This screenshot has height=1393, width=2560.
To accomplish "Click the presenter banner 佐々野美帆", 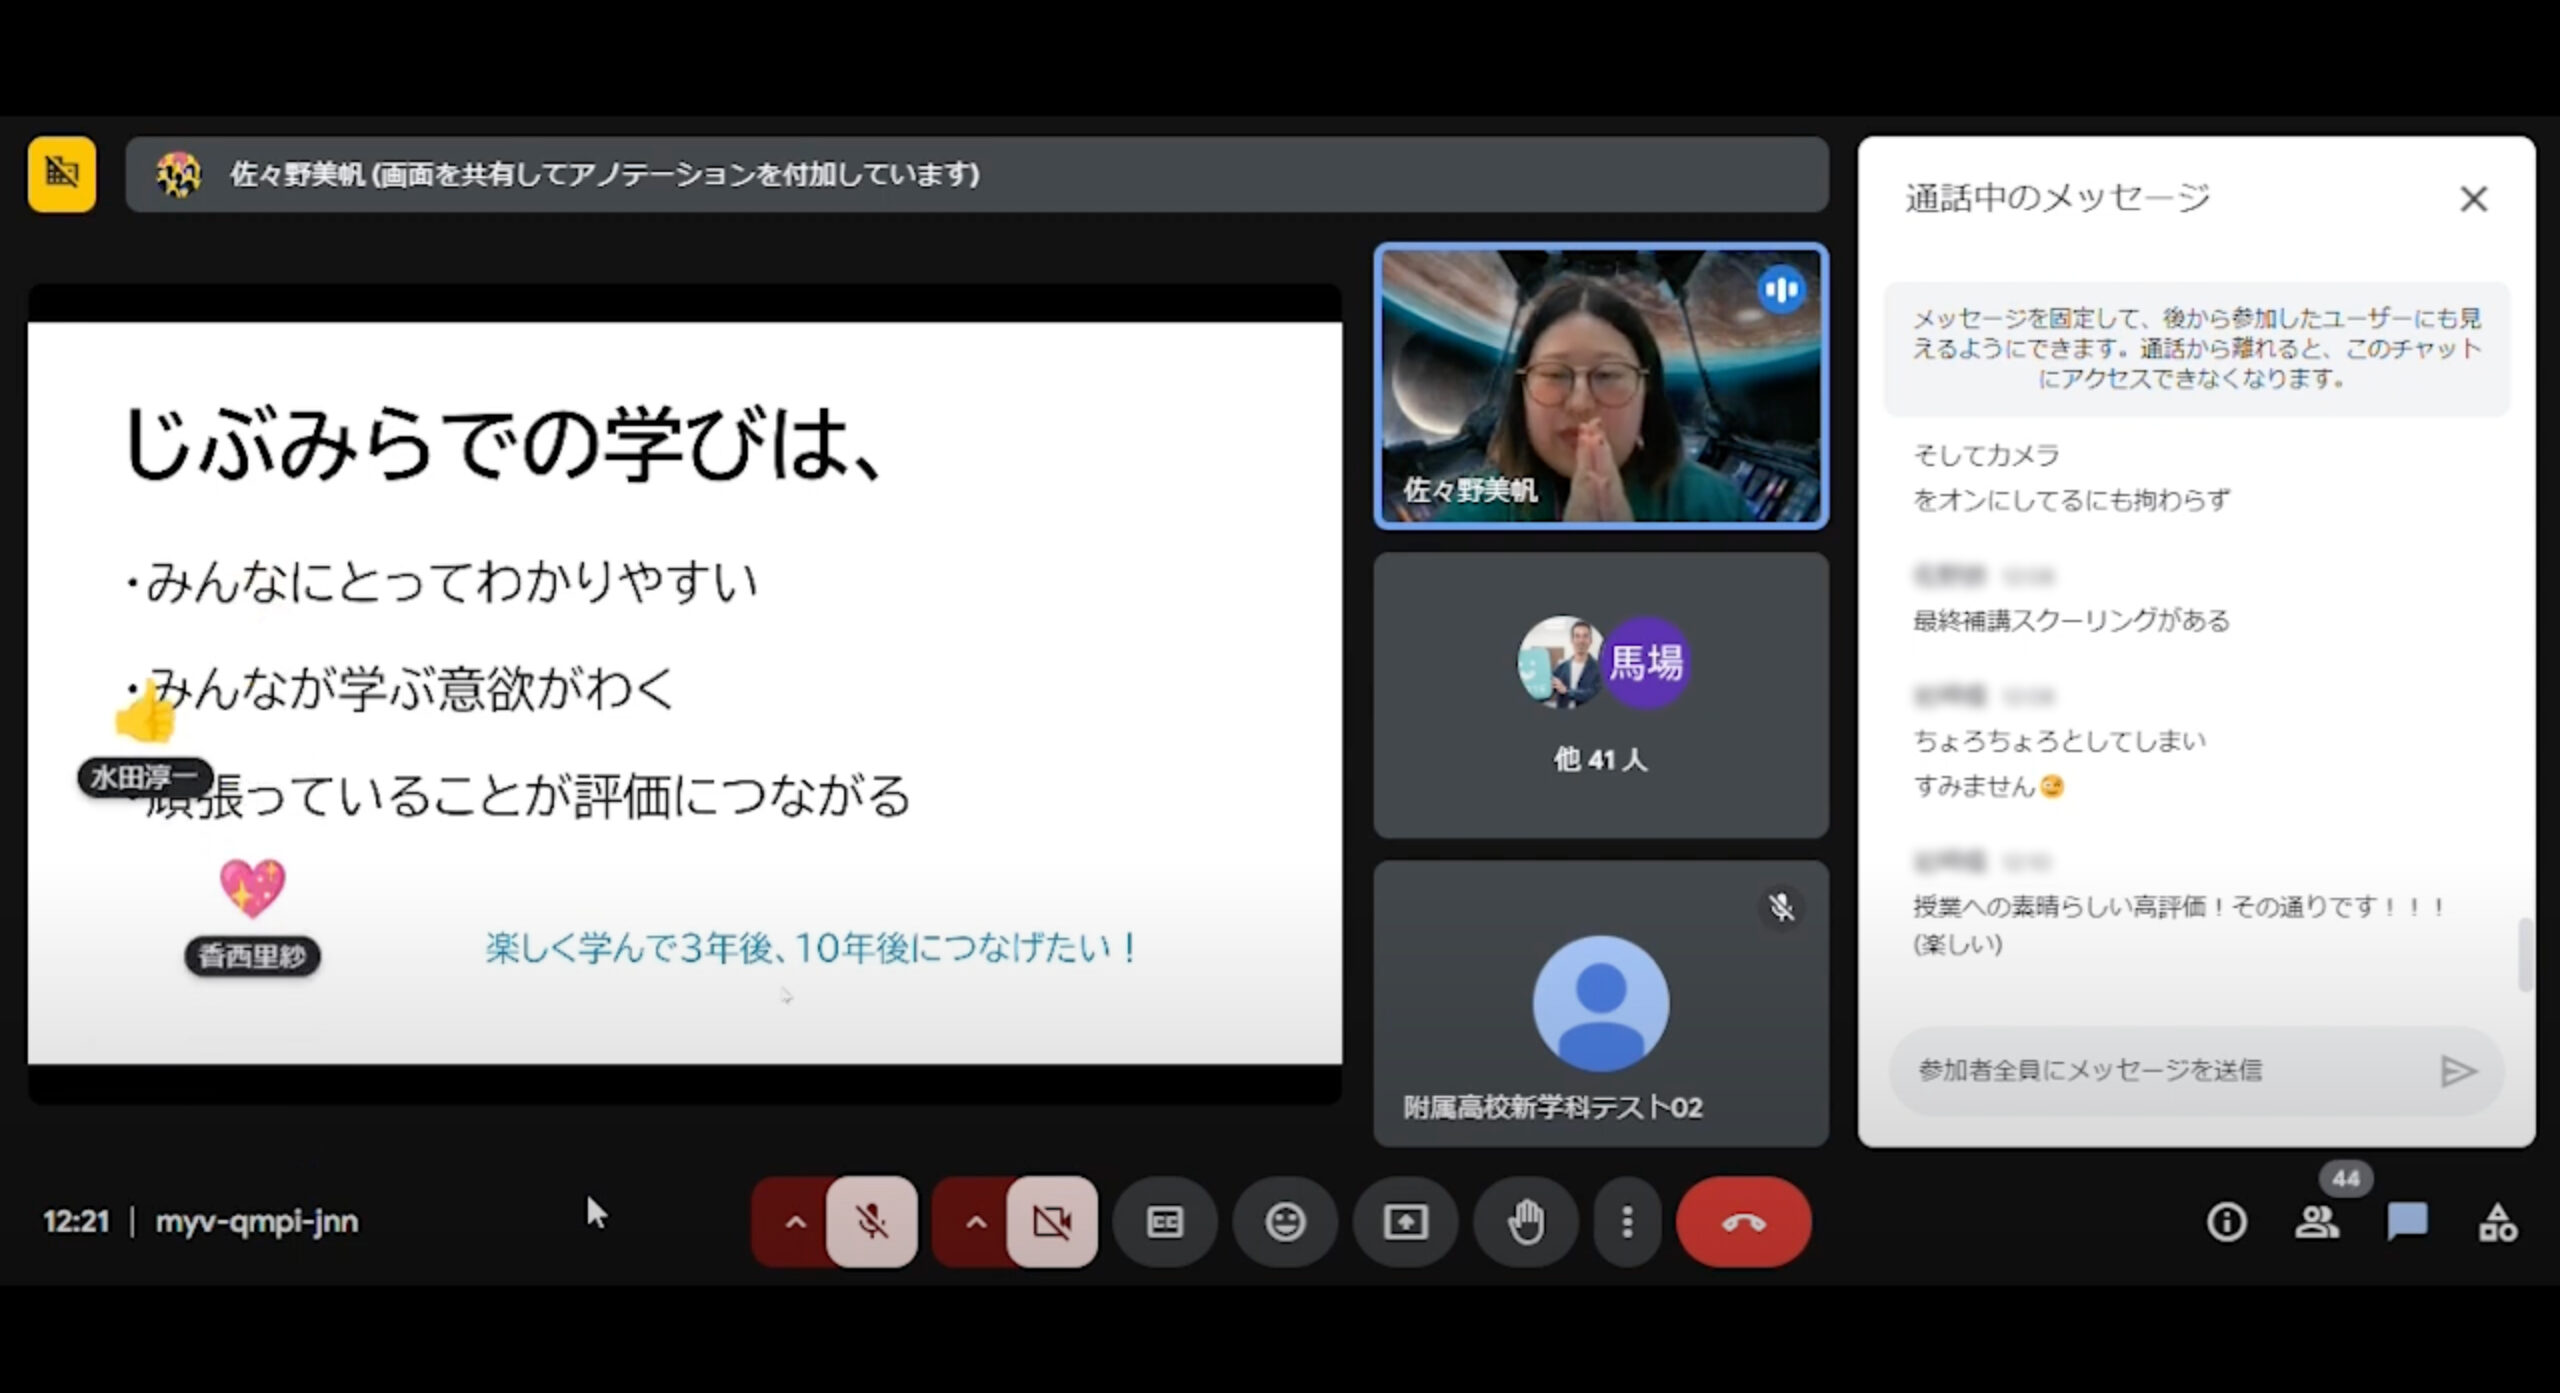I will [977, 174].
